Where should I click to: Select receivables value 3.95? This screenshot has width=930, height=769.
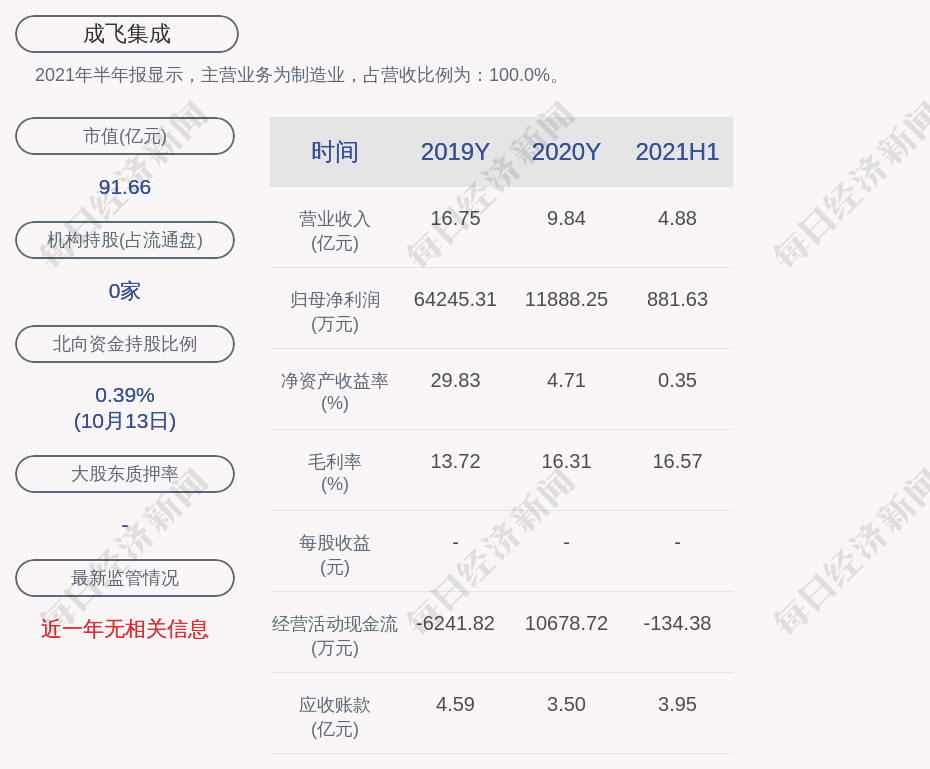pos(677,704)
